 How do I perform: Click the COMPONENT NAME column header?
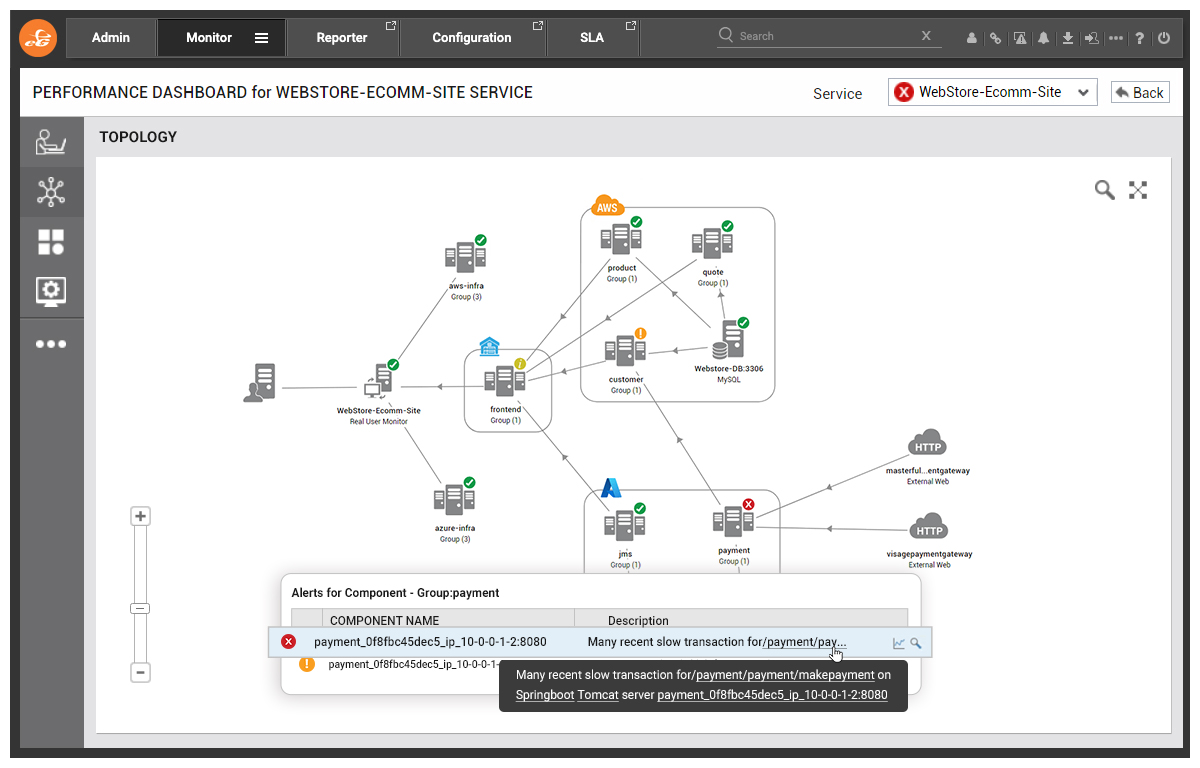385,620
